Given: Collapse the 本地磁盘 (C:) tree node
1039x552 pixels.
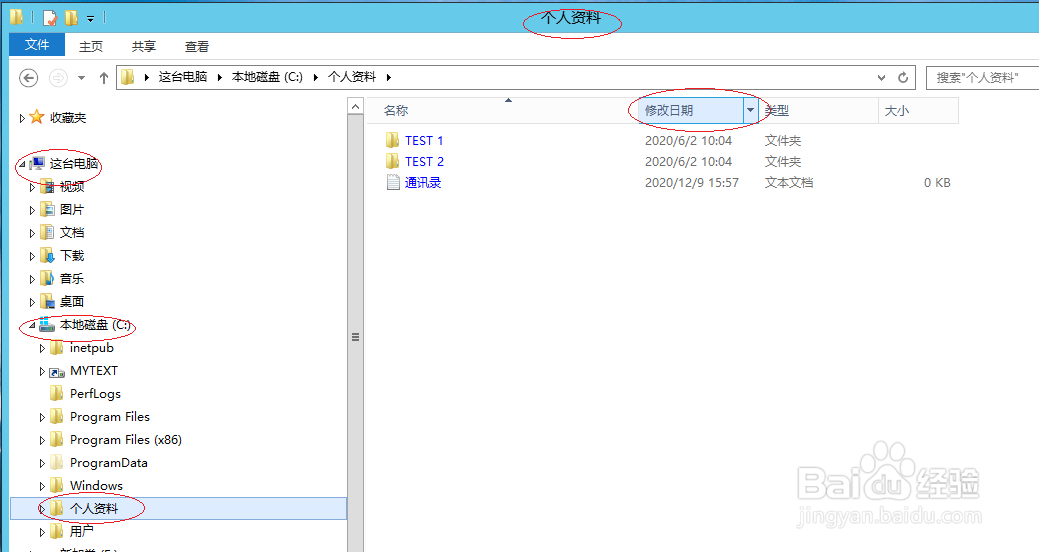Looking at the screenshot, I should click(32, 325).
